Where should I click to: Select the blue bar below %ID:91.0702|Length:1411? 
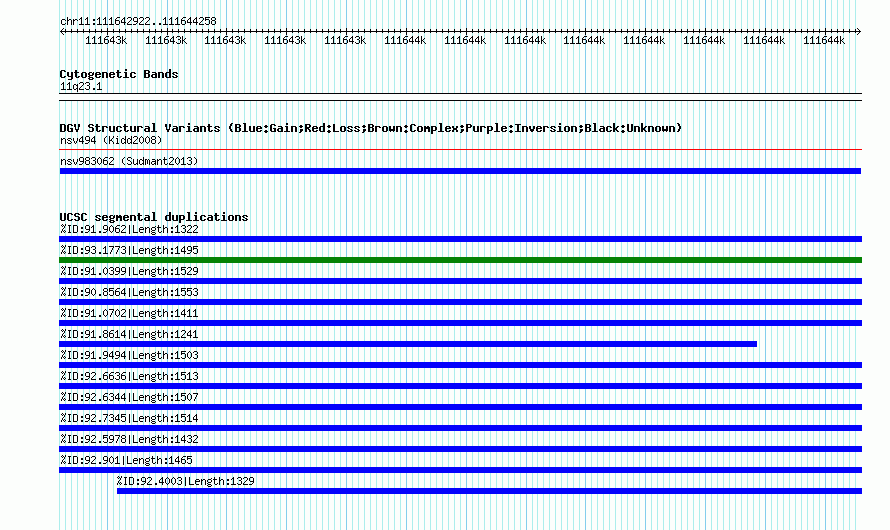tap(460, 323)
